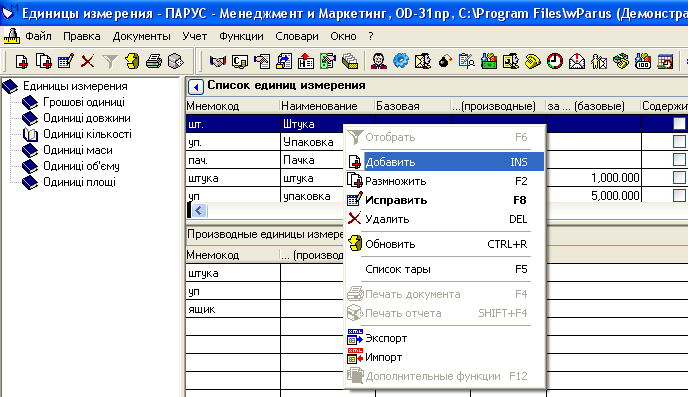This screenshot has width=688, height=397.
Task: Collapse the tree panel with blue arrow button
Action: click(x=196, y=87)
